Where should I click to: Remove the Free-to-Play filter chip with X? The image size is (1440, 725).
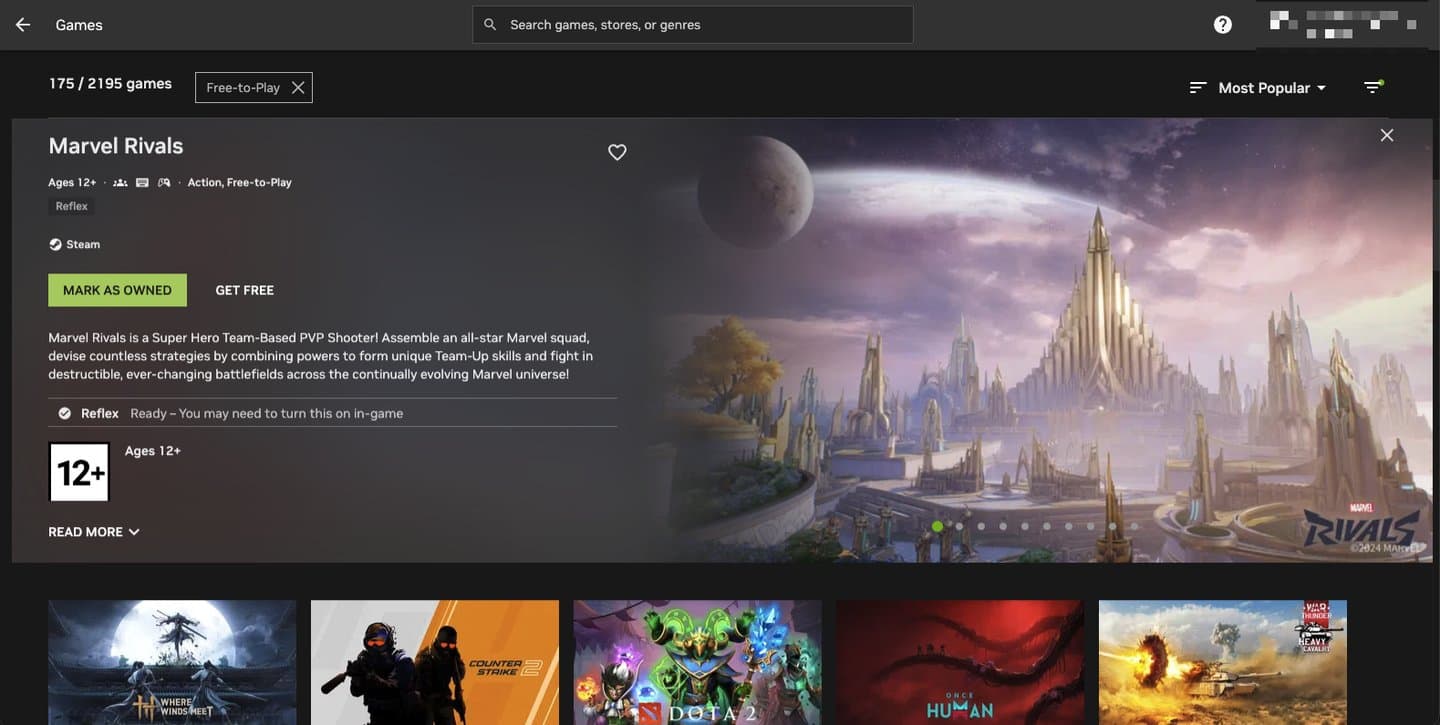pyautogui.click(x=298, y=88)
